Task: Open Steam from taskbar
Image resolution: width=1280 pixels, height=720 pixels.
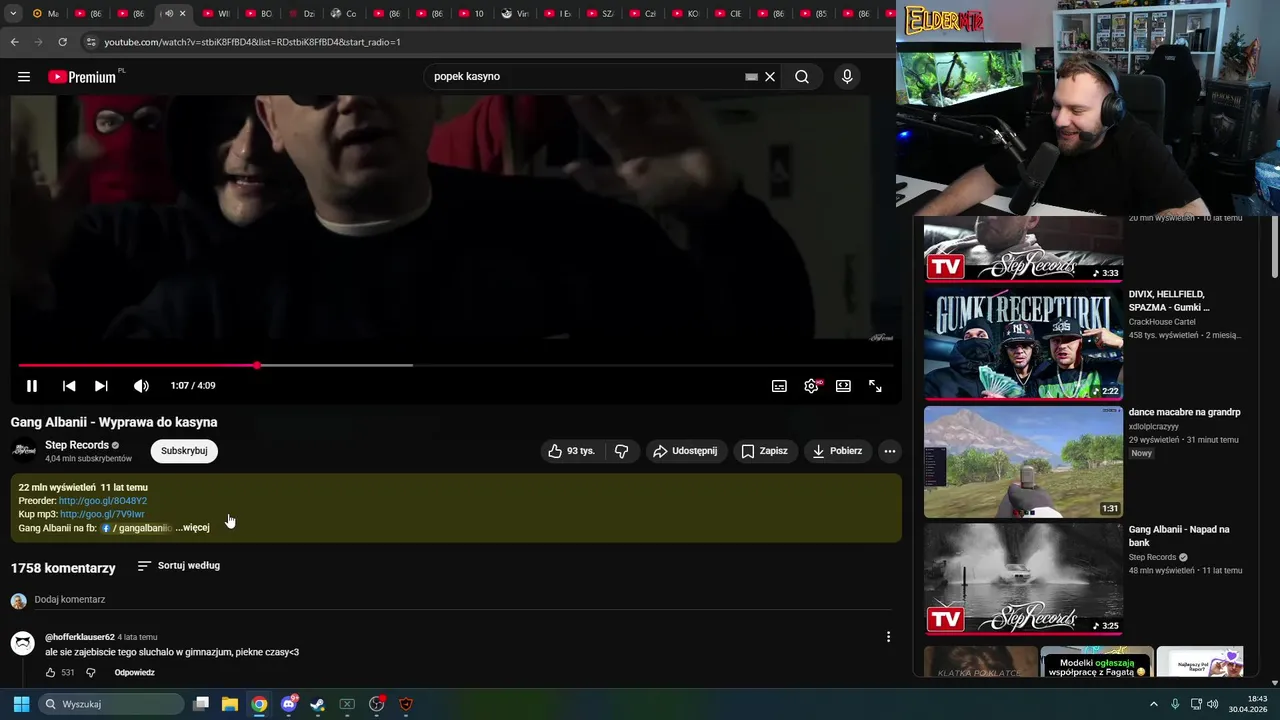Action: coord(318,704)
